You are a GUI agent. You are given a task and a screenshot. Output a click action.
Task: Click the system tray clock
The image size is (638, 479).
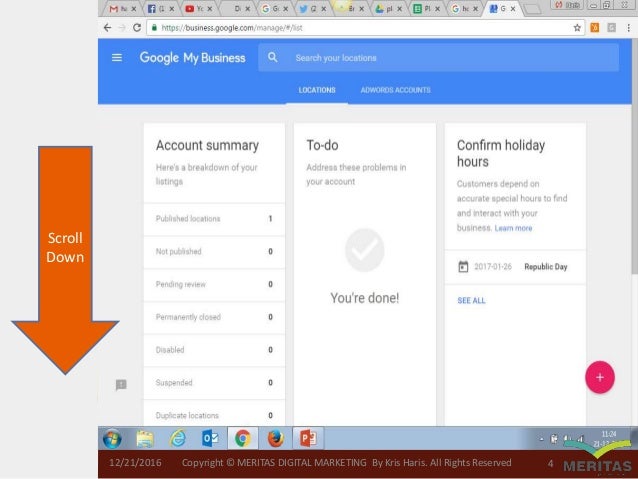pyautogui.click(x=607, y=439)
